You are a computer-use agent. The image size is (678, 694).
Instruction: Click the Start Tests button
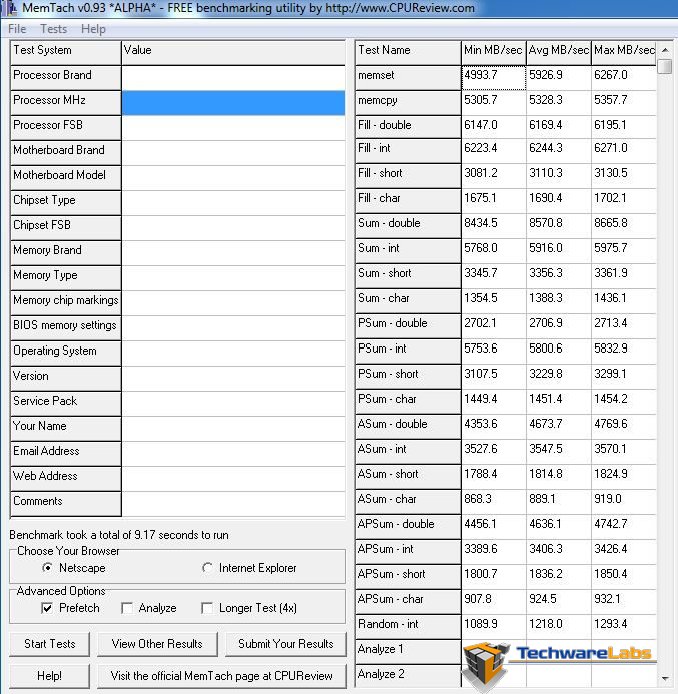coord(50,644)
